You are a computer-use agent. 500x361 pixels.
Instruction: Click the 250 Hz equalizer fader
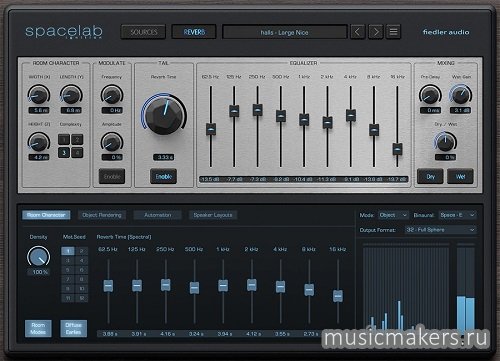tap(257, 110)
